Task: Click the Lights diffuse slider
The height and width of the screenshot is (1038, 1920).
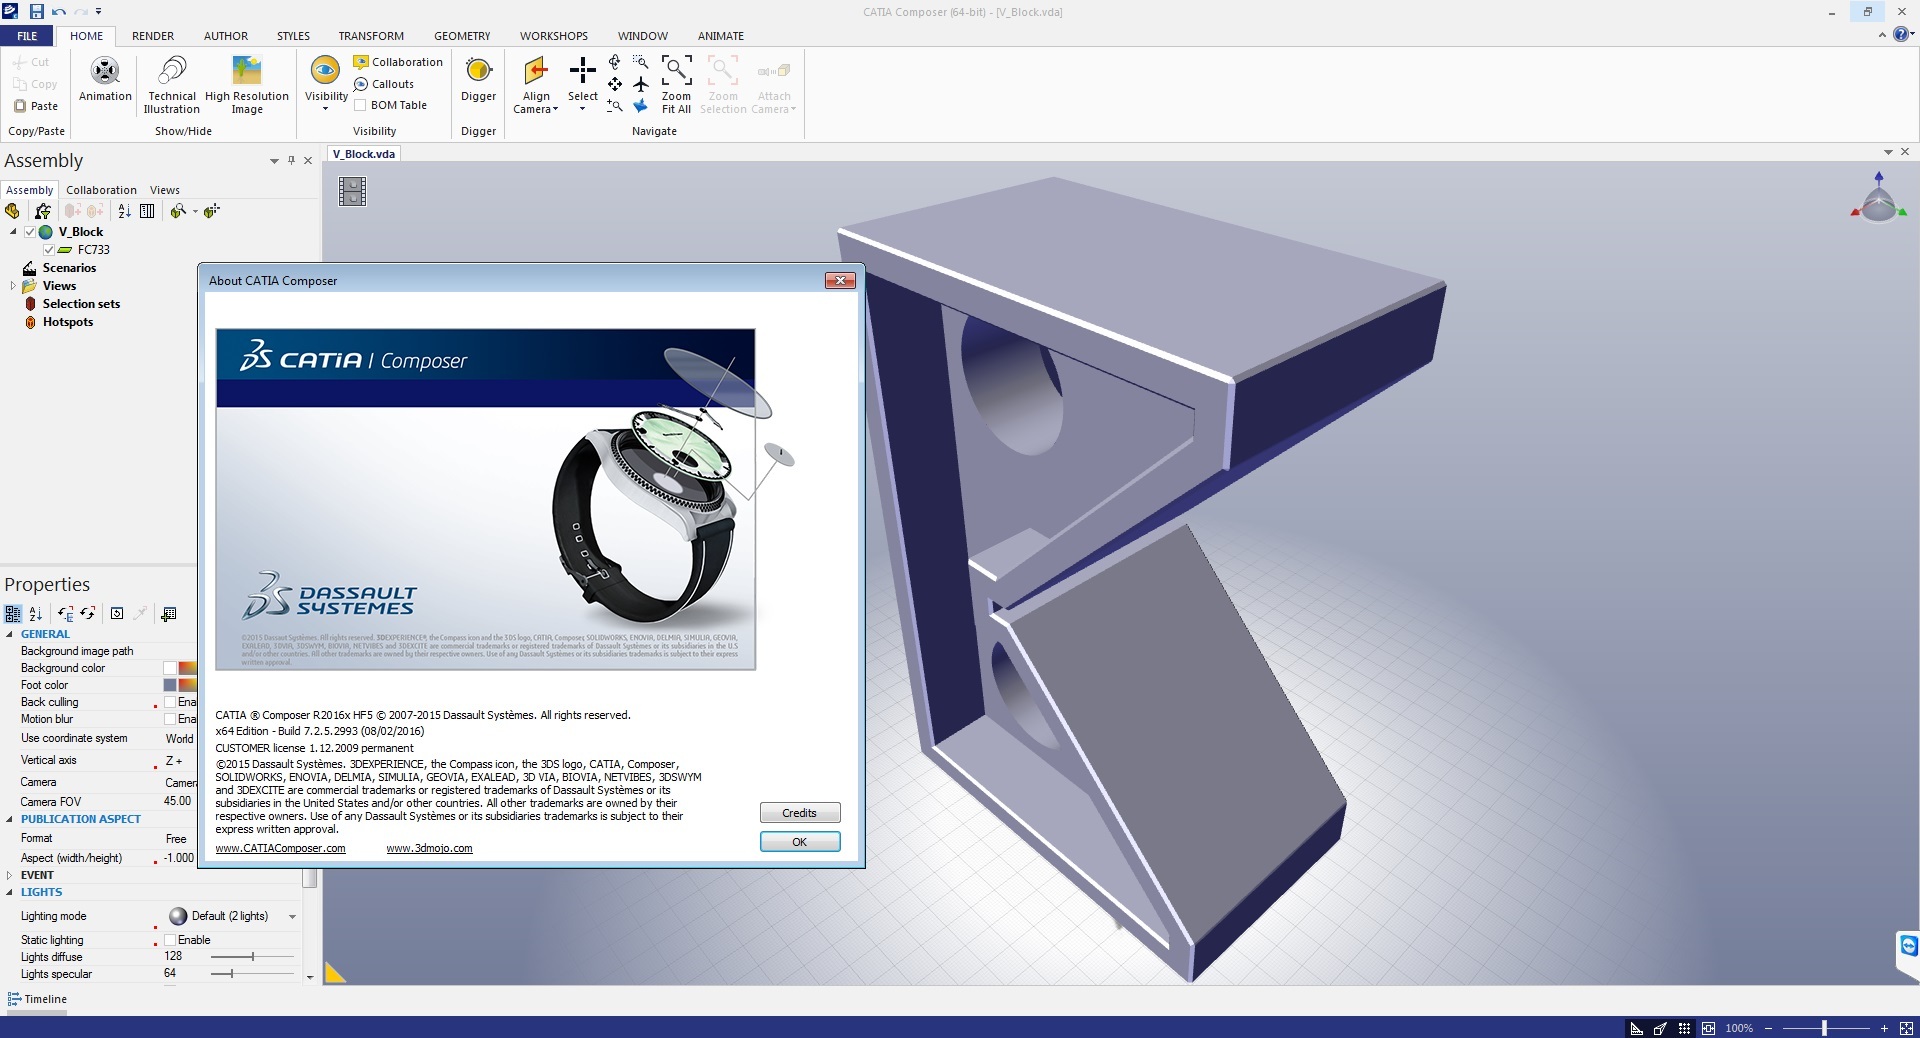Action: [x=253, y=957]
